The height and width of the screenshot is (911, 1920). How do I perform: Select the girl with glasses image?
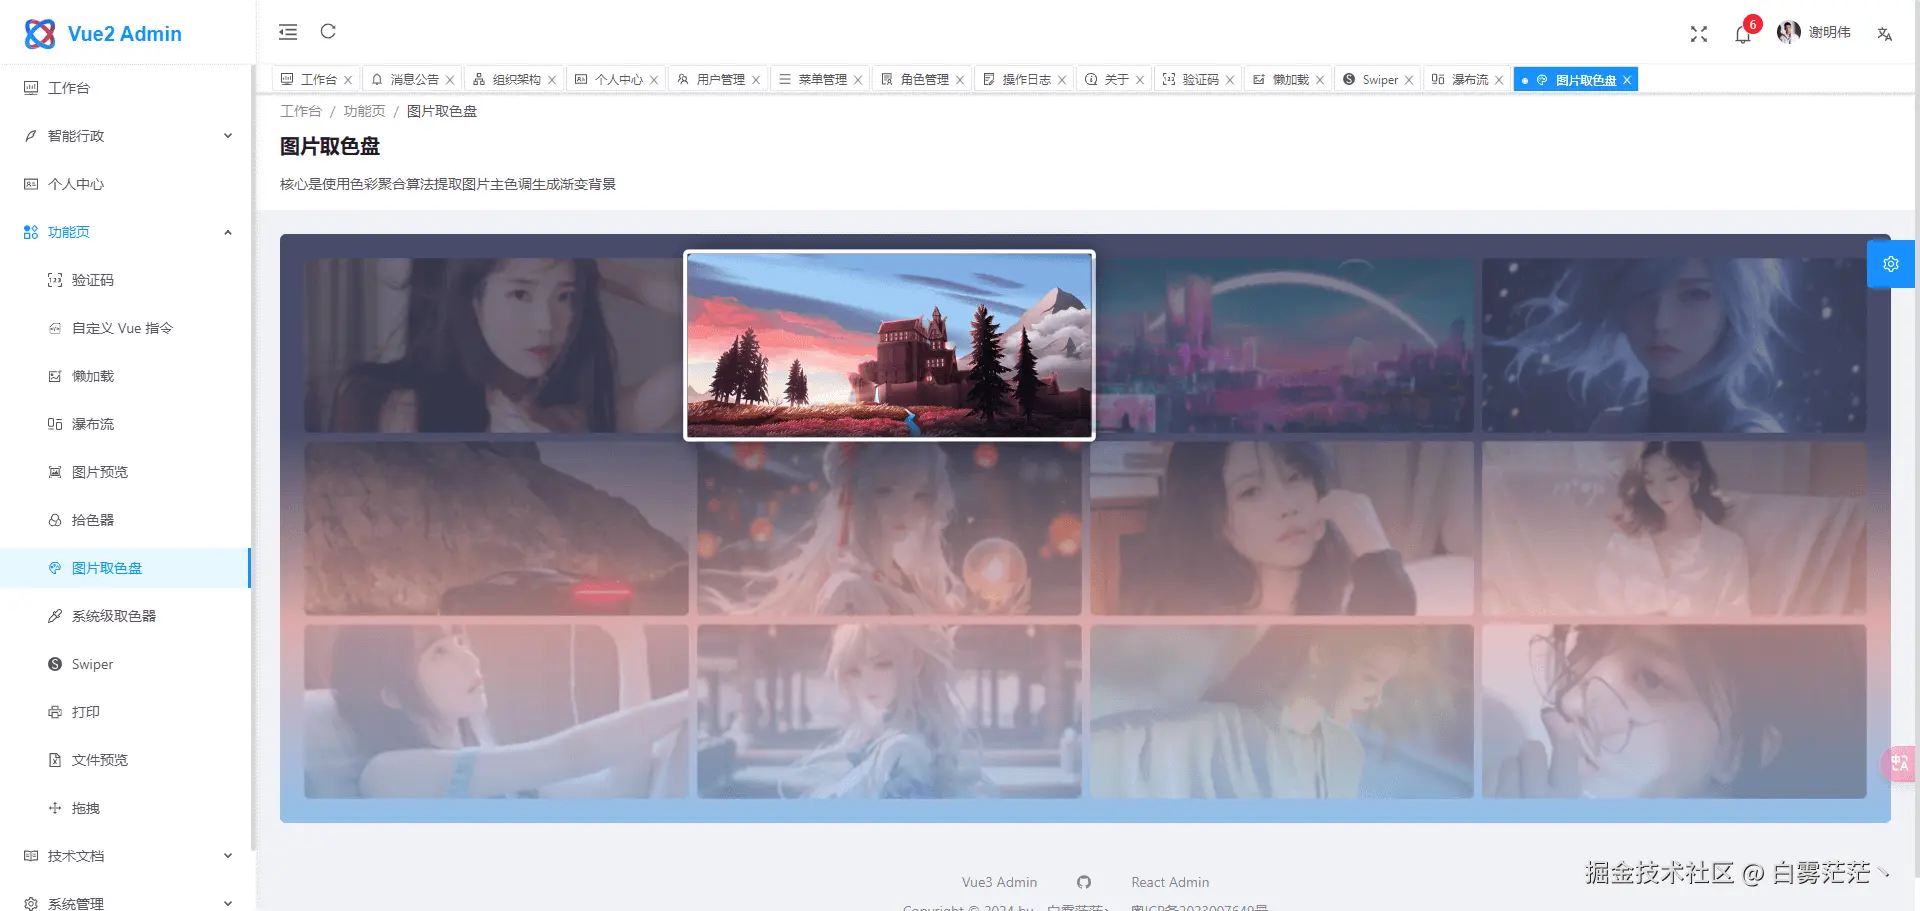point(1674,712)
